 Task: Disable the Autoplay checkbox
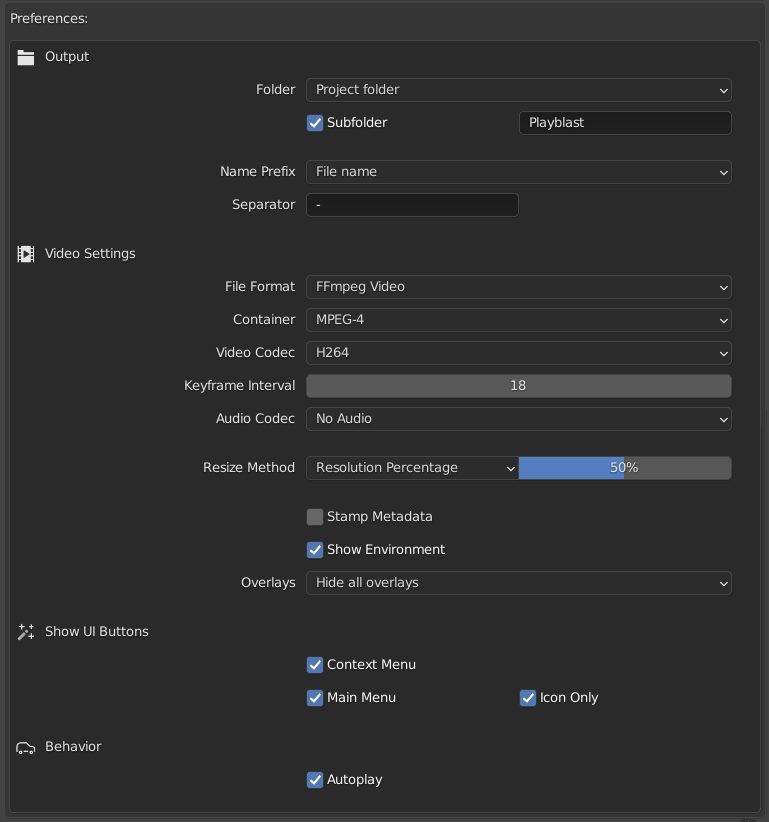[315, 780]
